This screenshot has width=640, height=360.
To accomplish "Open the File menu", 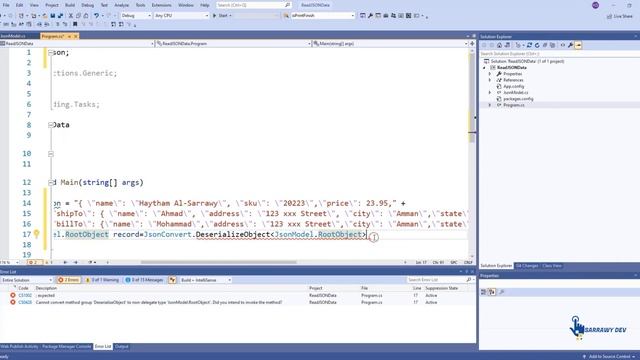I will [x=6, y=5].
